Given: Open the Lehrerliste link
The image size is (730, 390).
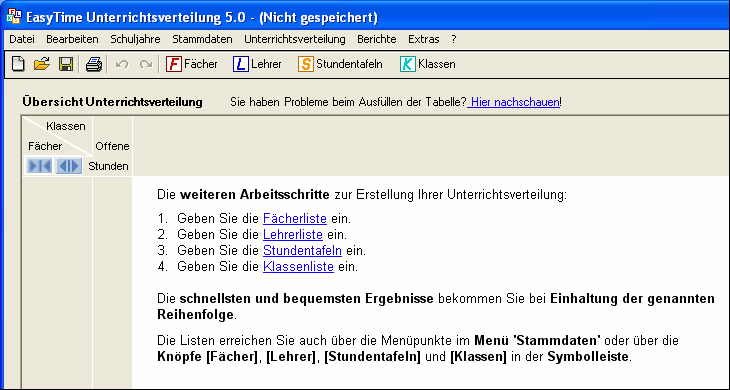Looking at the screenshot, I should point(293,235).
